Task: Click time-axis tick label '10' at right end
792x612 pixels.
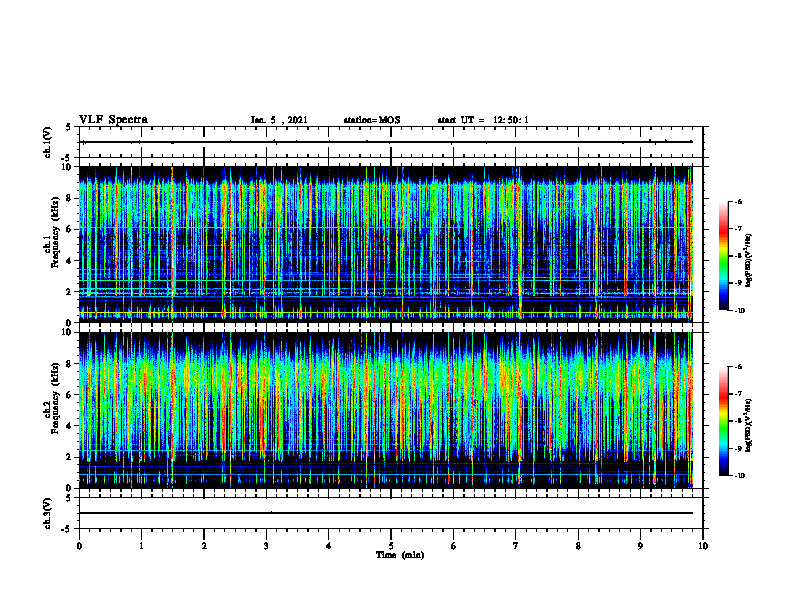Action: click(703, 546)
